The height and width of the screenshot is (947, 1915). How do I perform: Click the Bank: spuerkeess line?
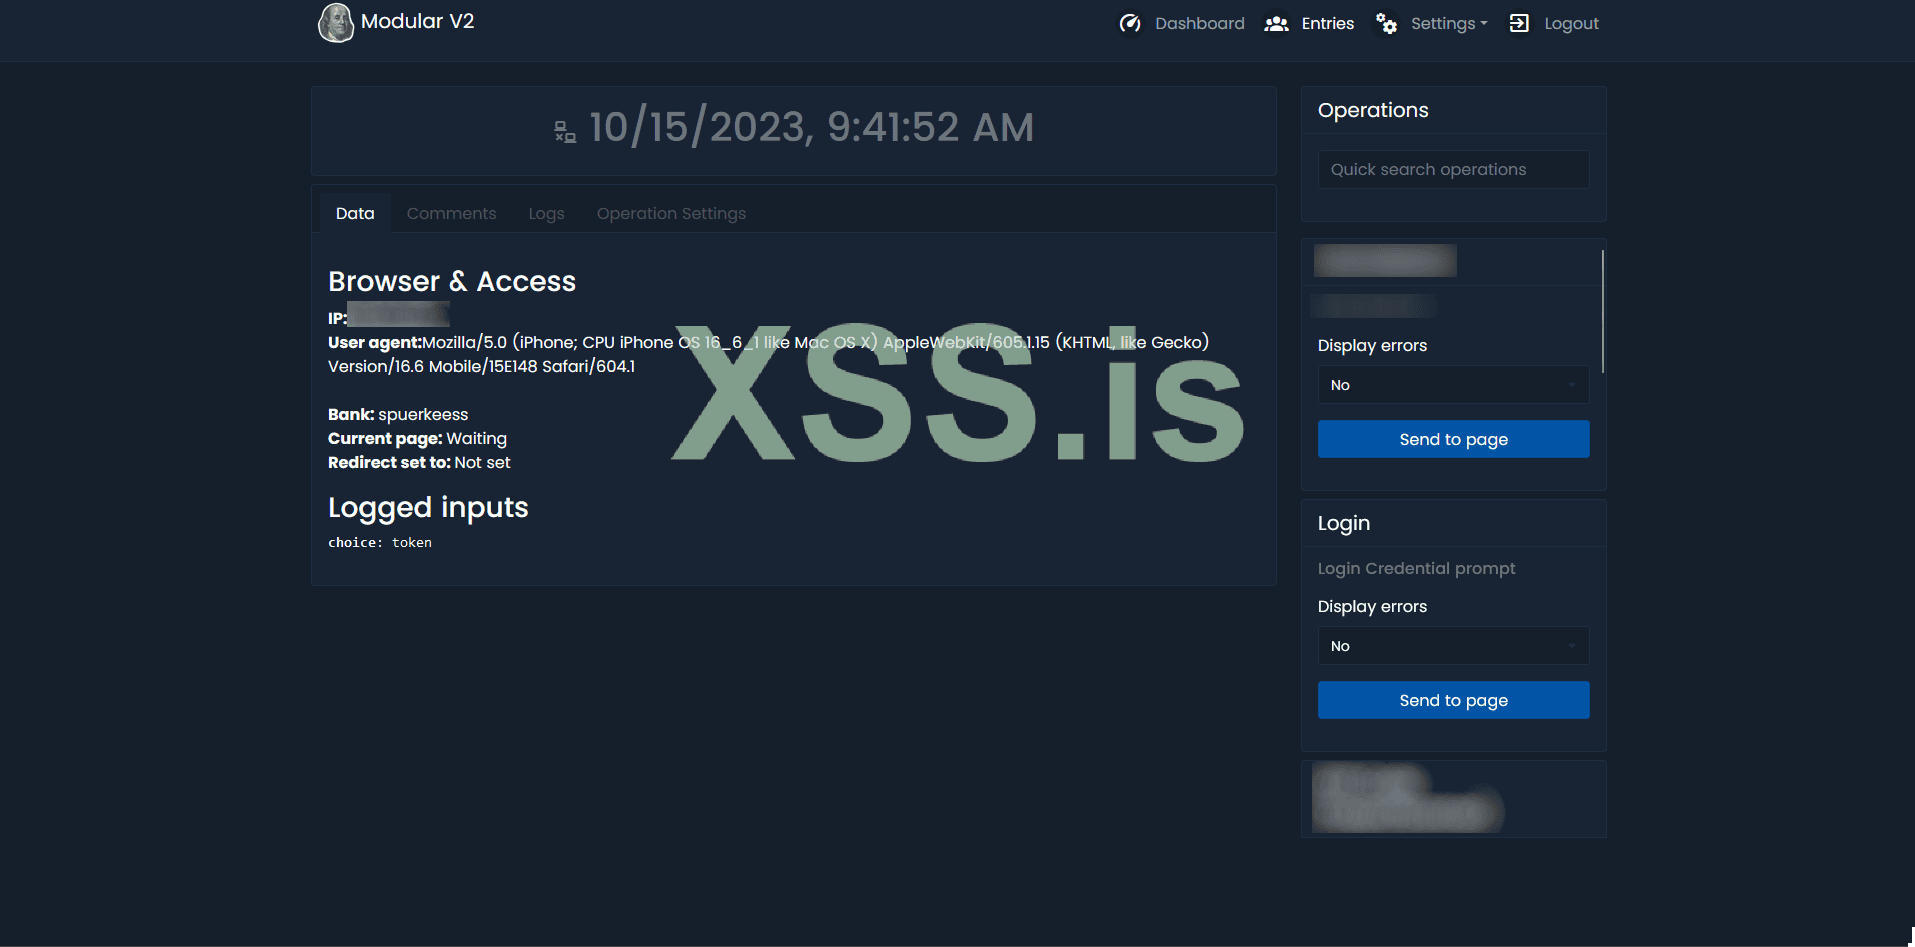click(398, 414)
